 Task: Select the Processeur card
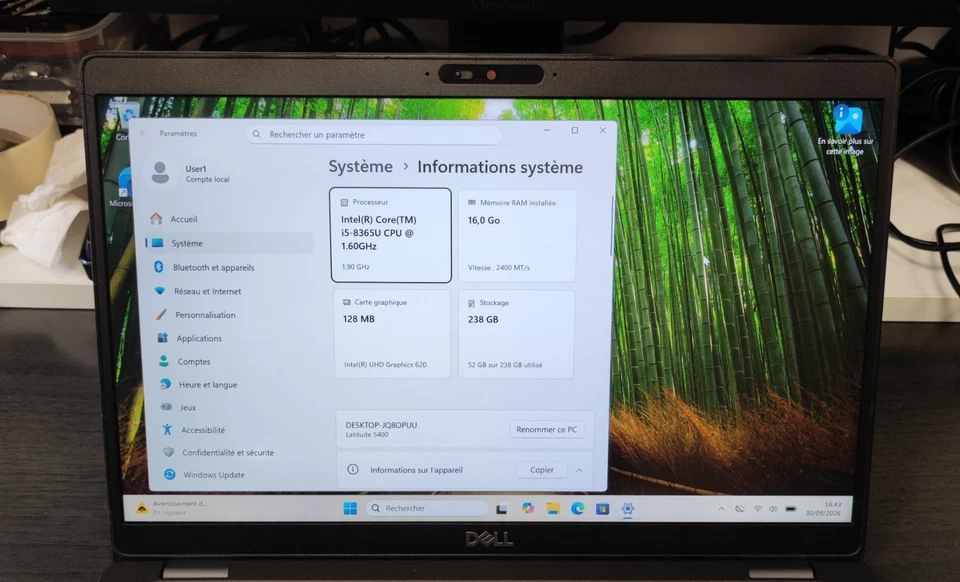tap(391, 235)
